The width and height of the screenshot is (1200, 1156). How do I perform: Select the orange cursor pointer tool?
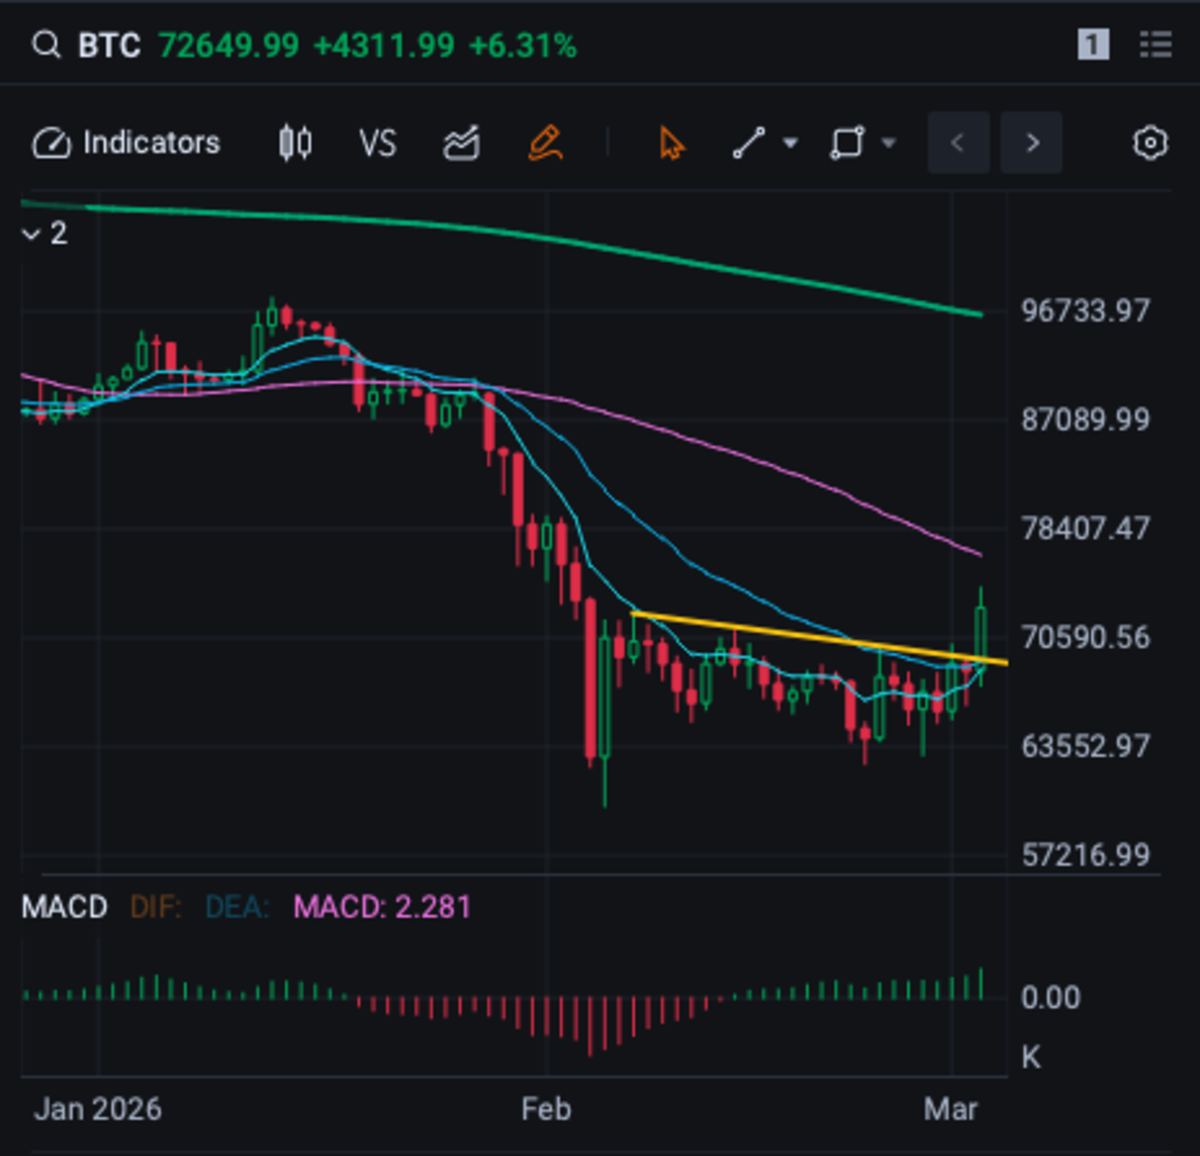tap(671, 144)
